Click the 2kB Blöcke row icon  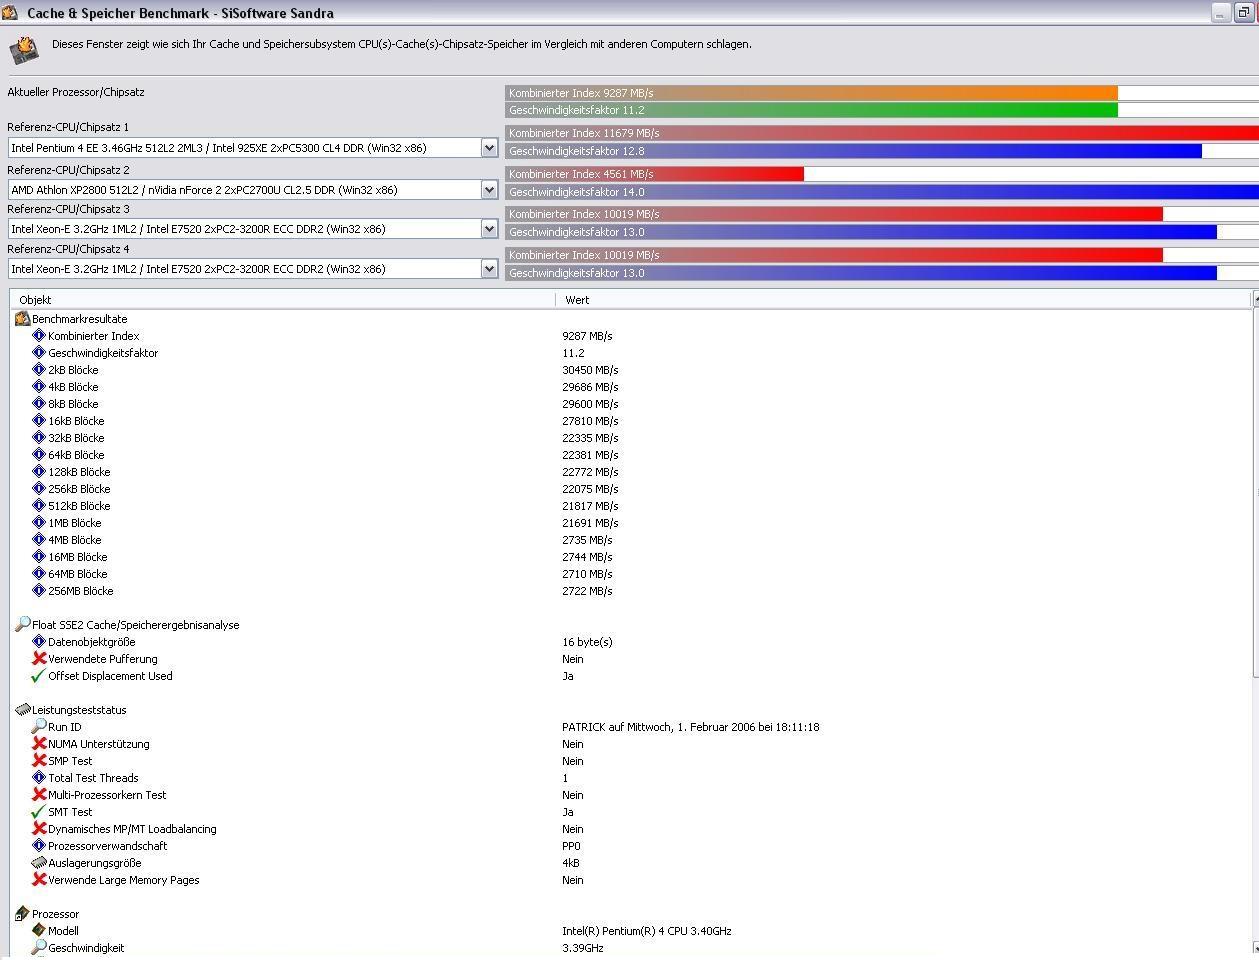pos(39,370)
